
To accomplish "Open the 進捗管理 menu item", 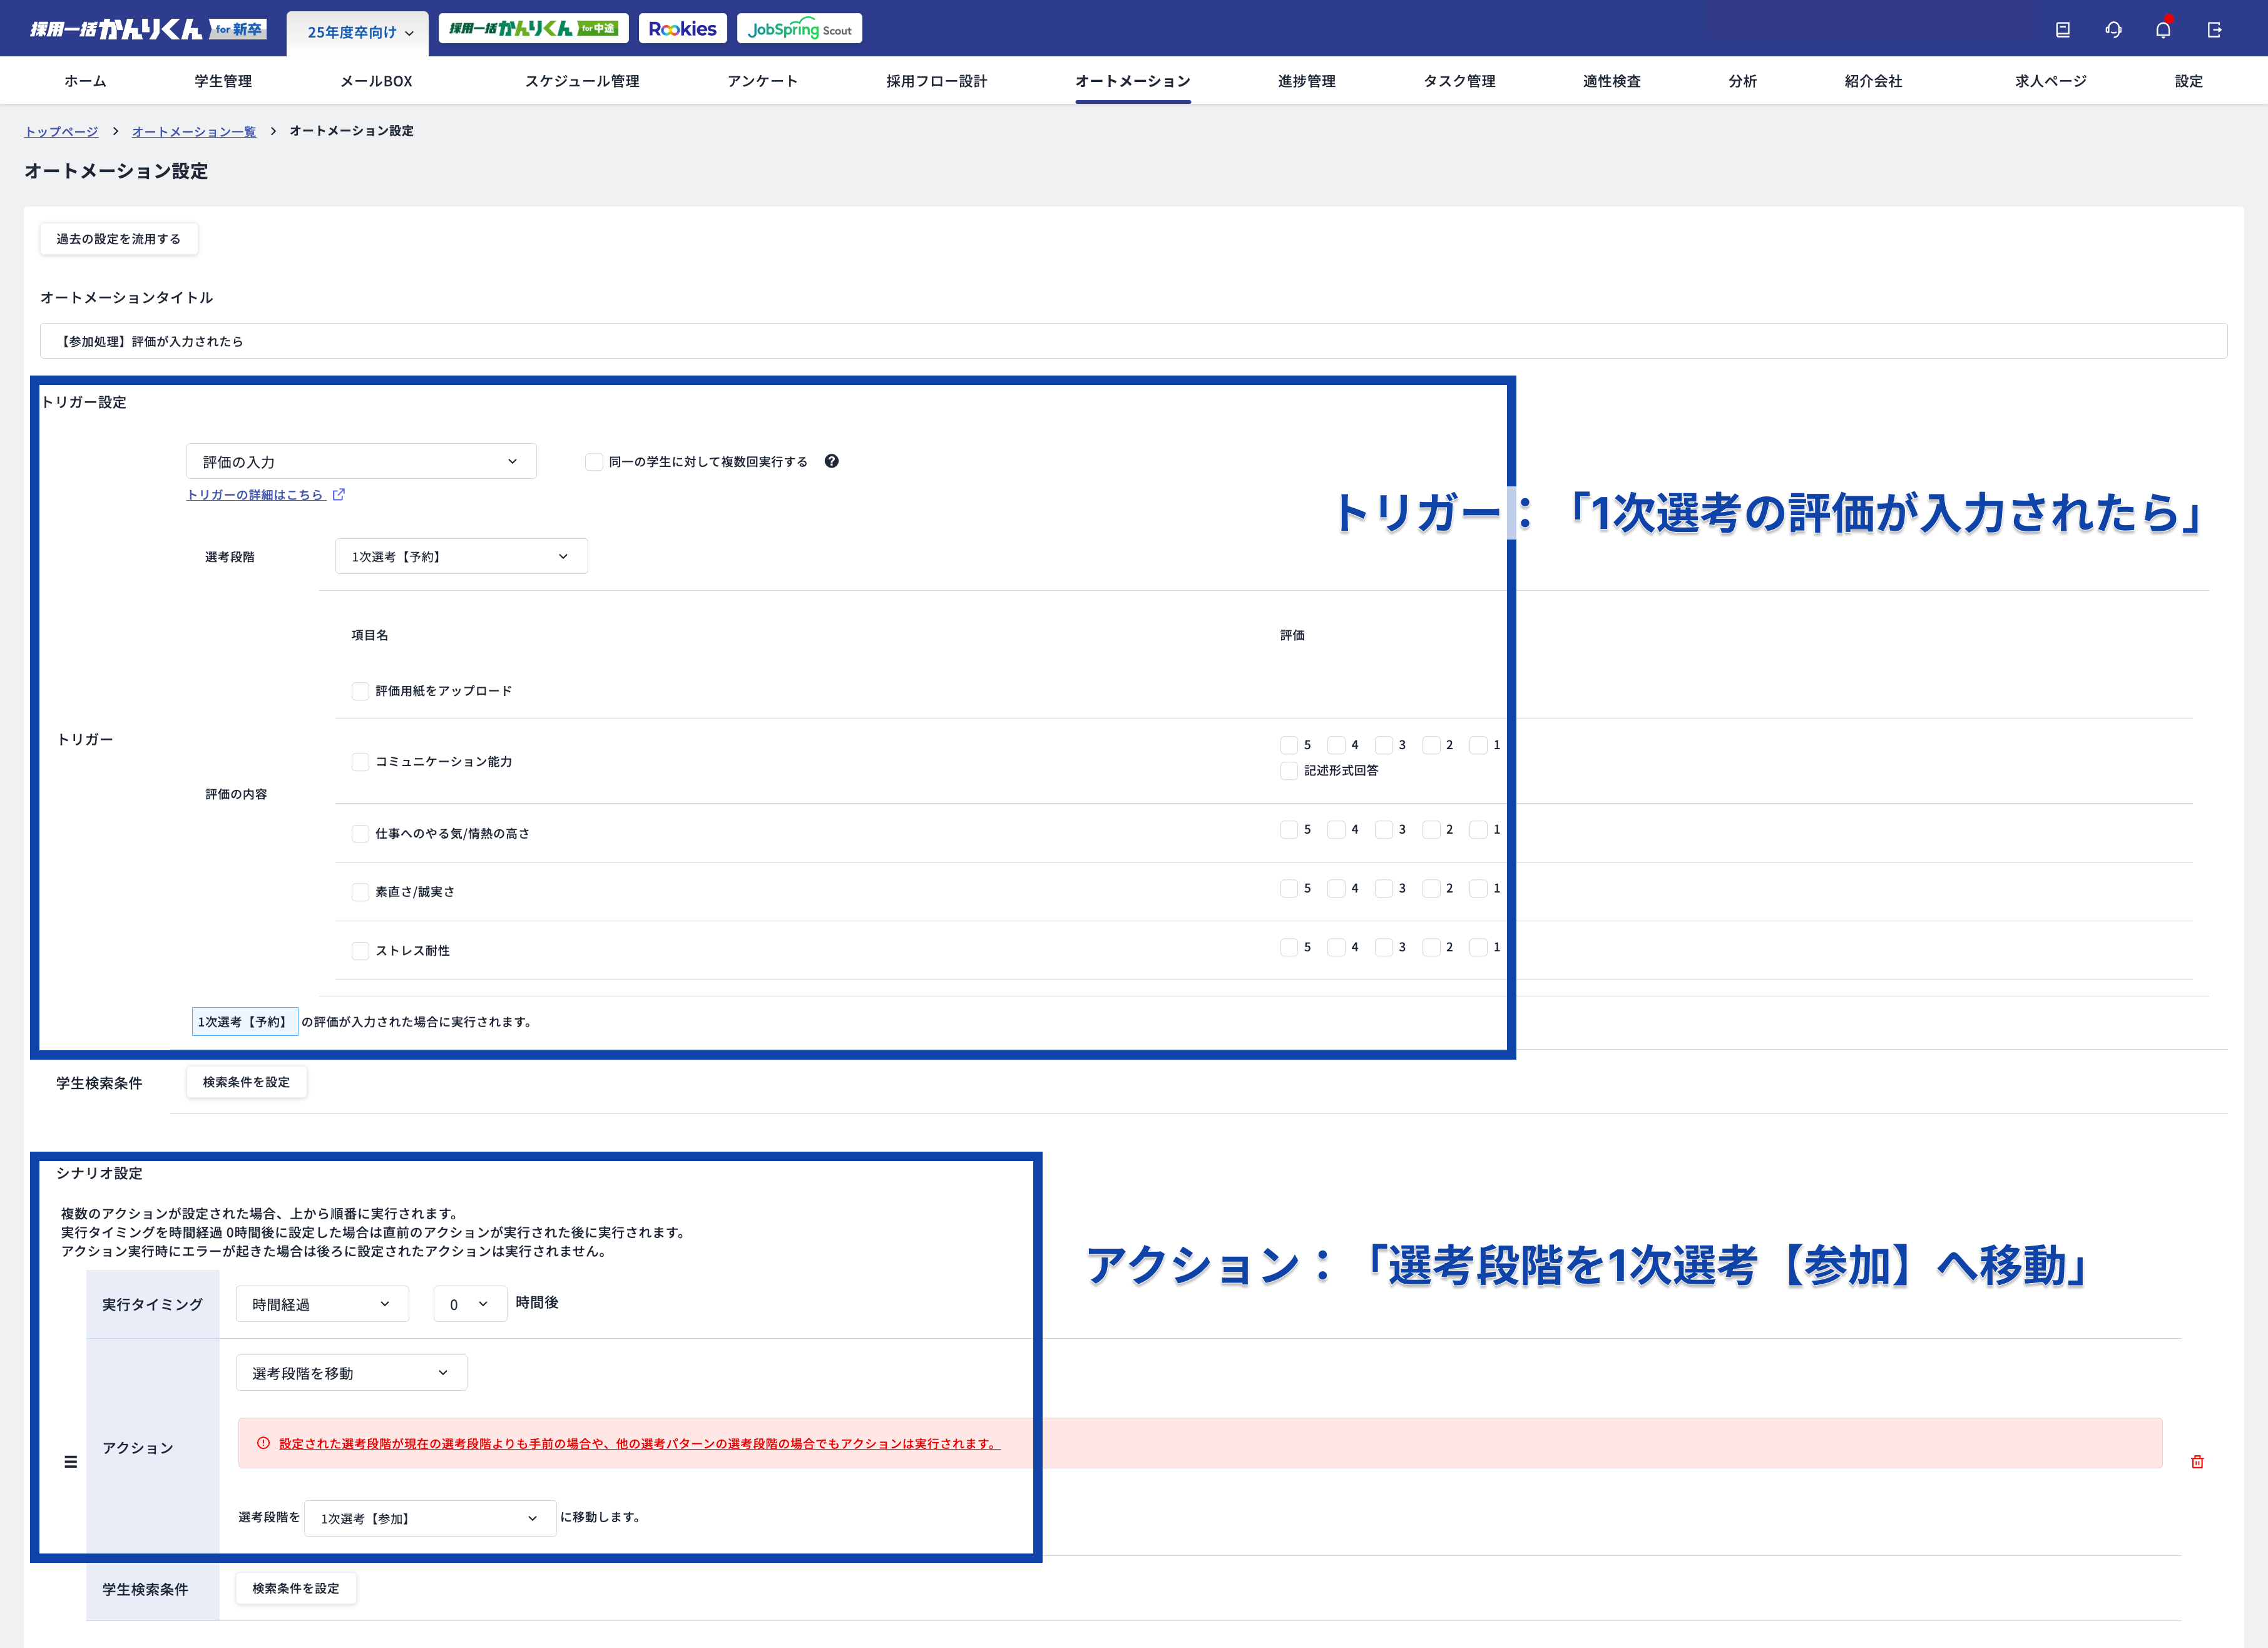I will coord(1306,81).
